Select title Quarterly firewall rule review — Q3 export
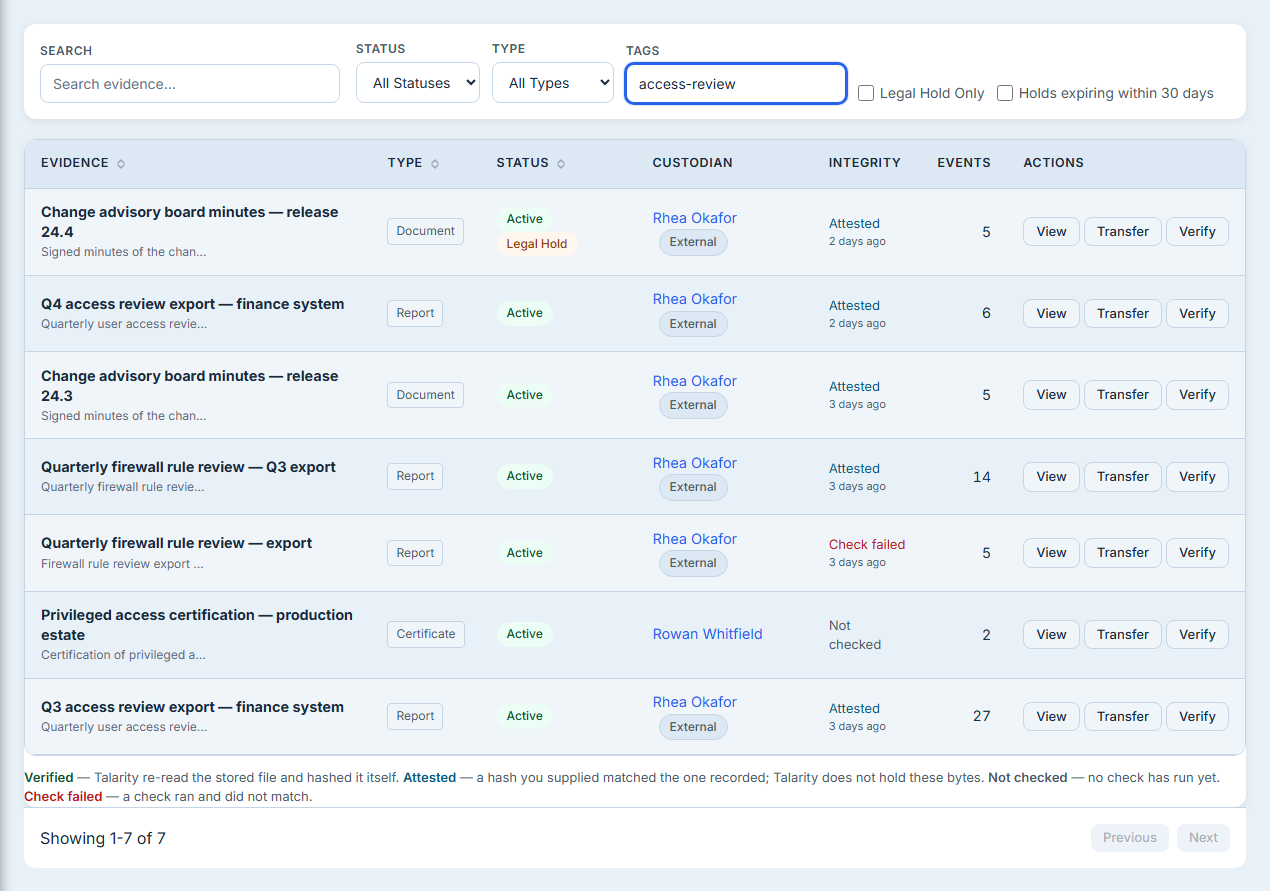The height and width of the screenshot is (891, 1270). pyautogui.click(x=188, y=467)
